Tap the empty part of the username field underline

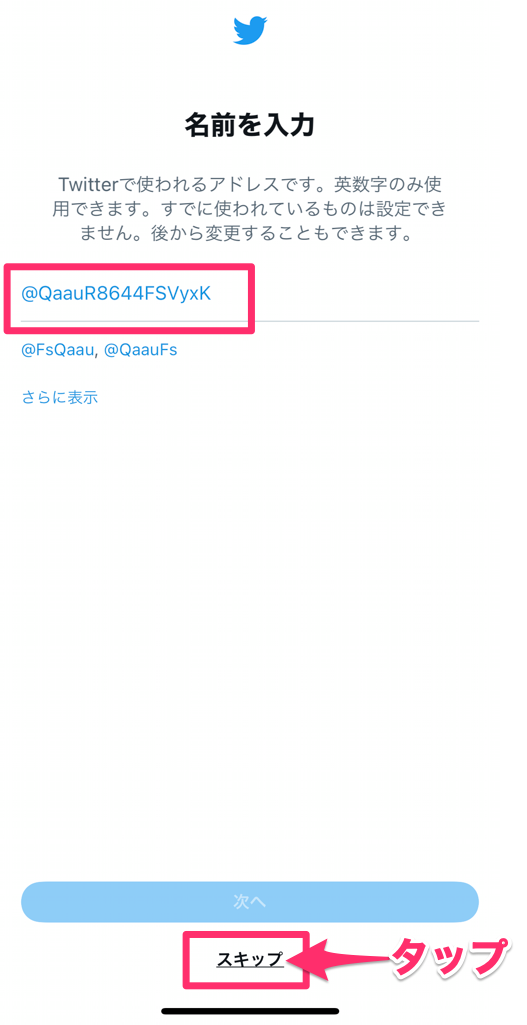point(366,320)
